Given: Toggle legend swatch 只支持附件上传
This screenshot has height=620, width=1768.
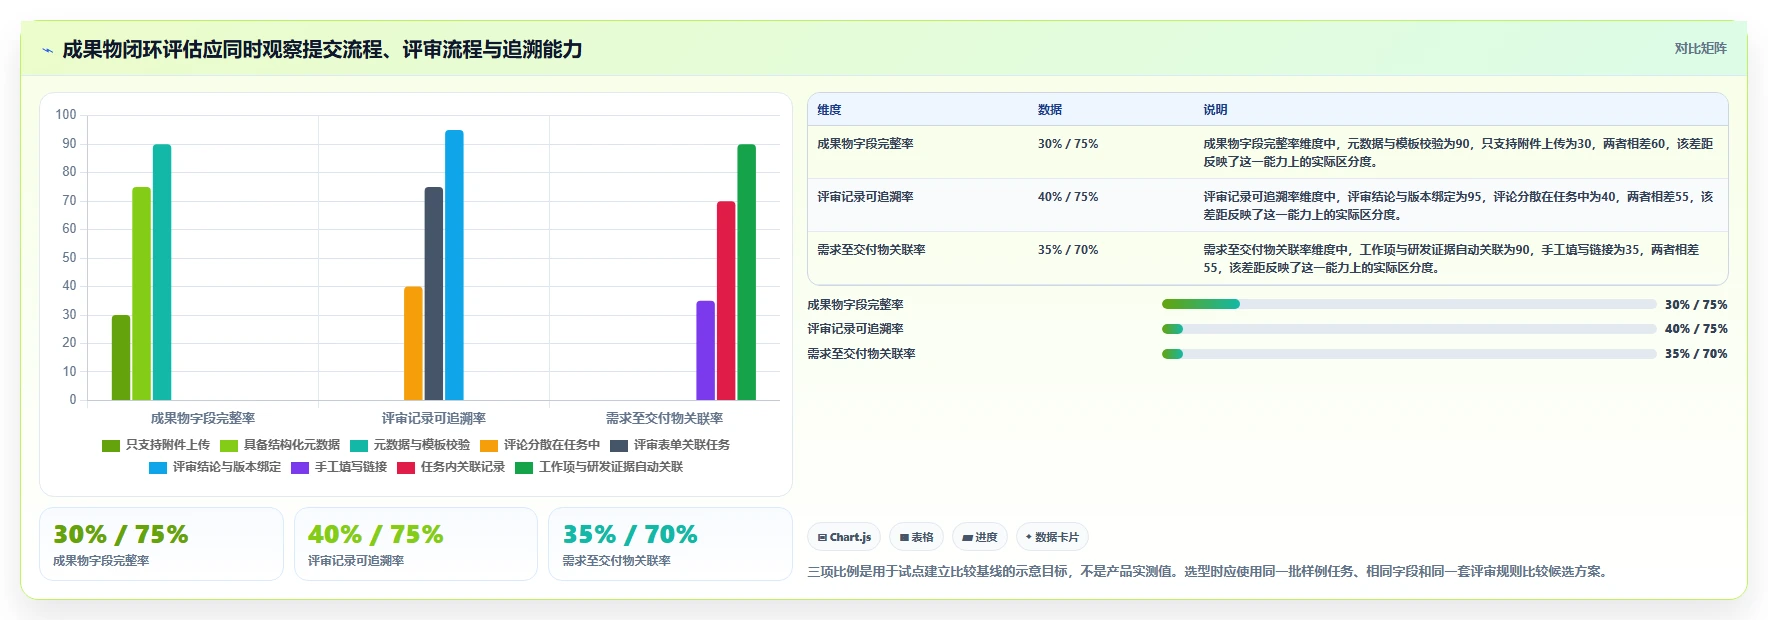Looking at the screenshot, I should (111, 445).
